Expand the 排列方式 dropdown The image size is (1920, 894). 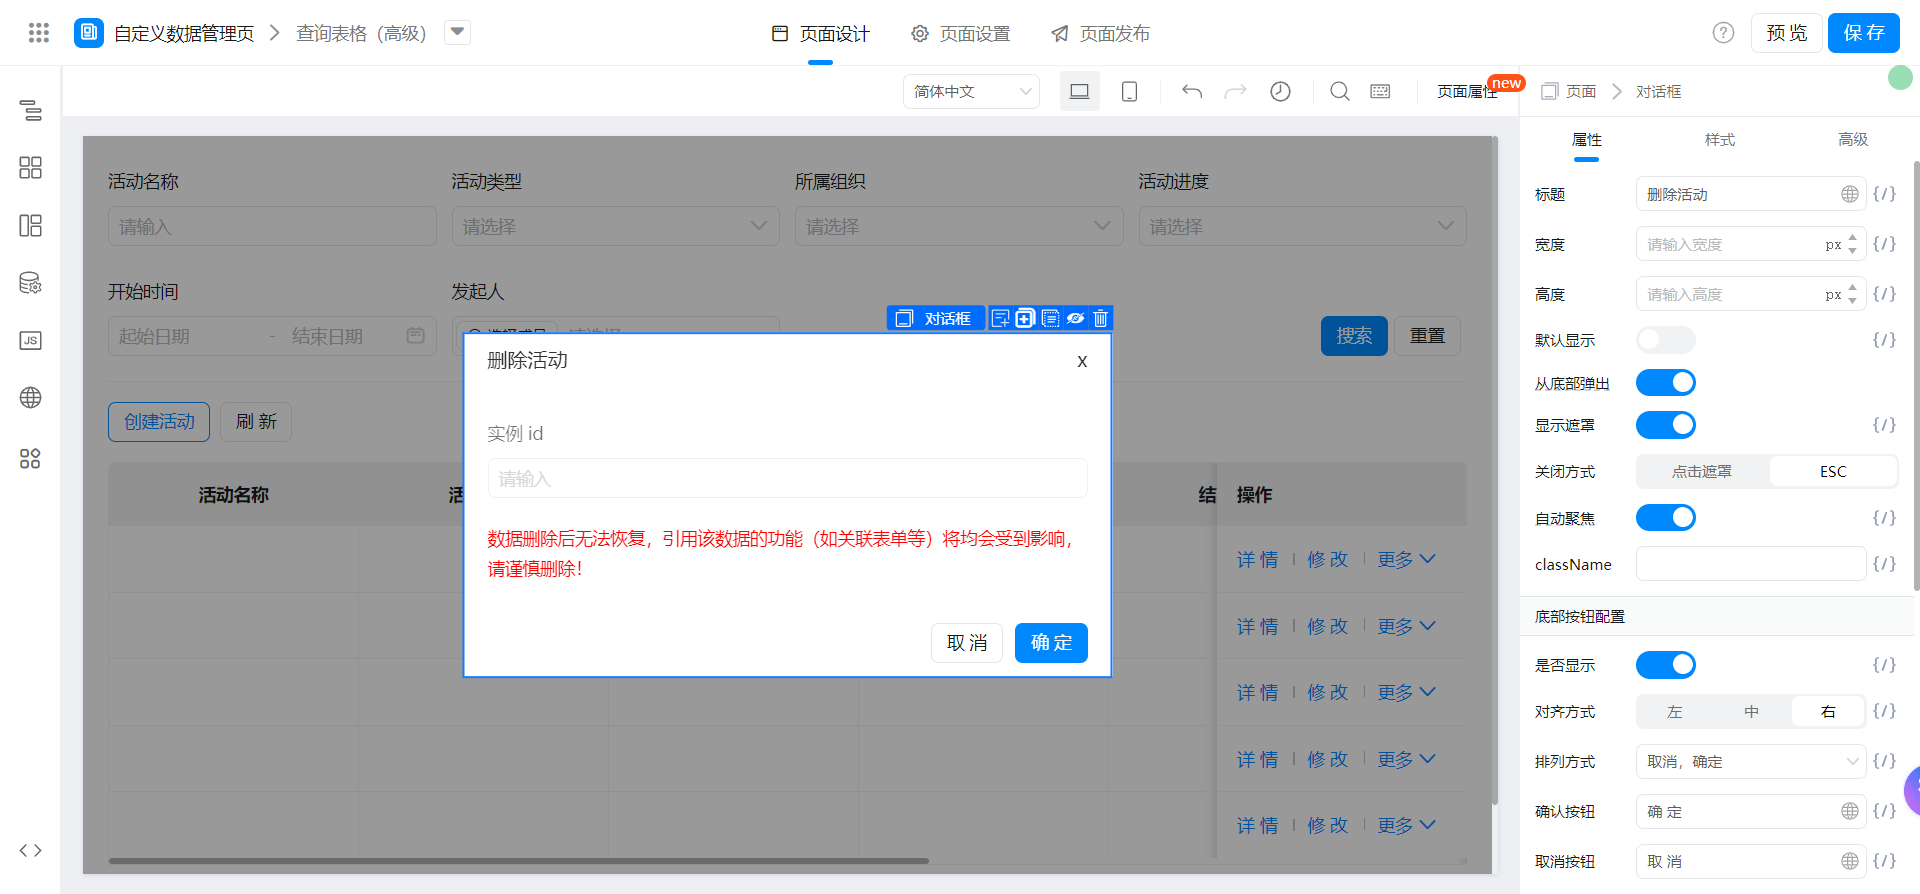click(x=1750, y=762)
